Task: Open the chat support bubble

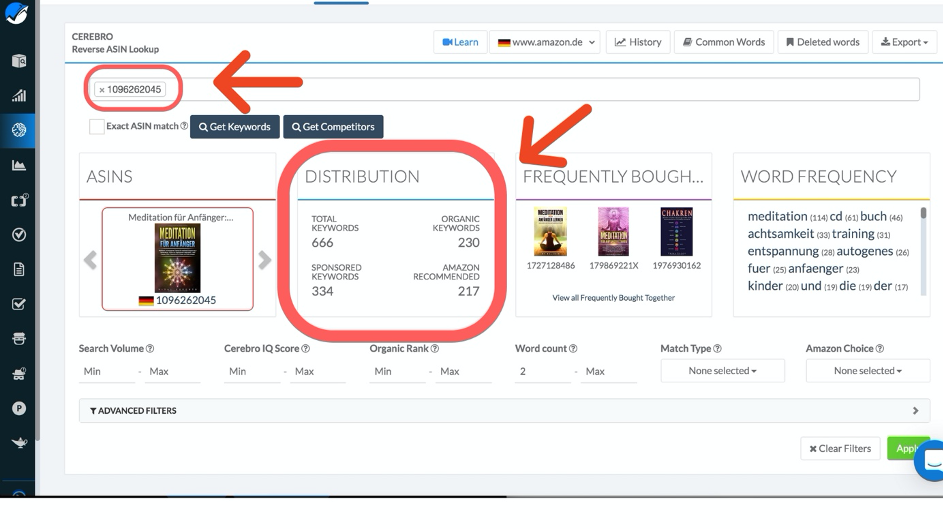Action: pyautogui.click(x=930, y=461)
